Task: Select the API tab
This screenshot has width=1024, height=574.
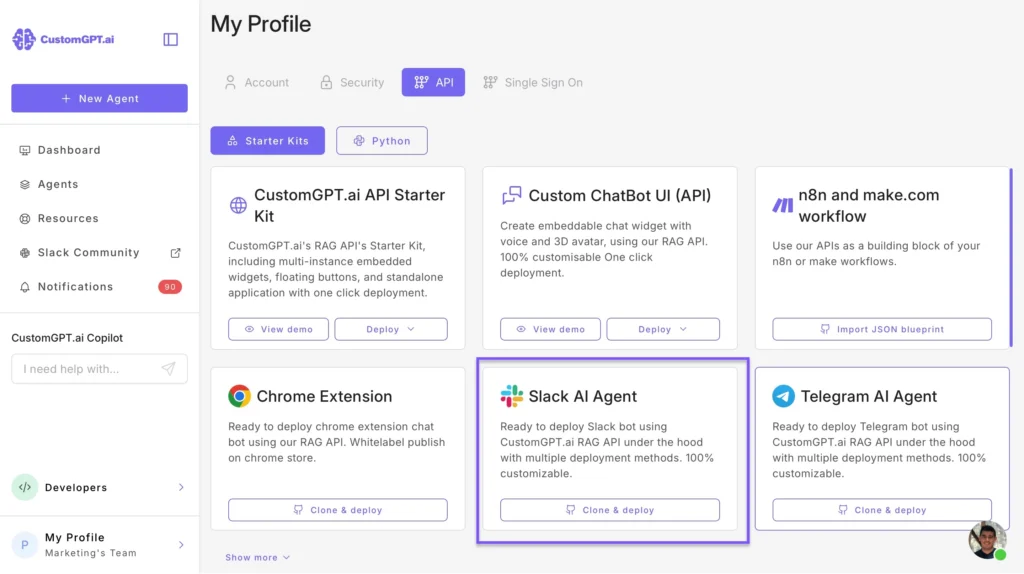Action: click(x=433, y=82)
